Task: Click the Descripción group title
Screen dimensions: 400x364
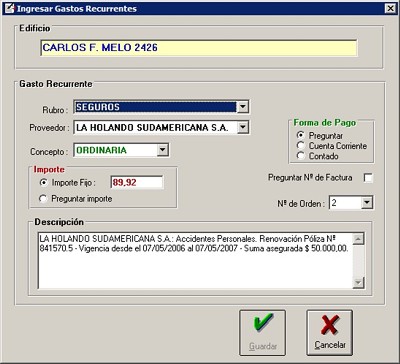Action: (x=59, y=222)
